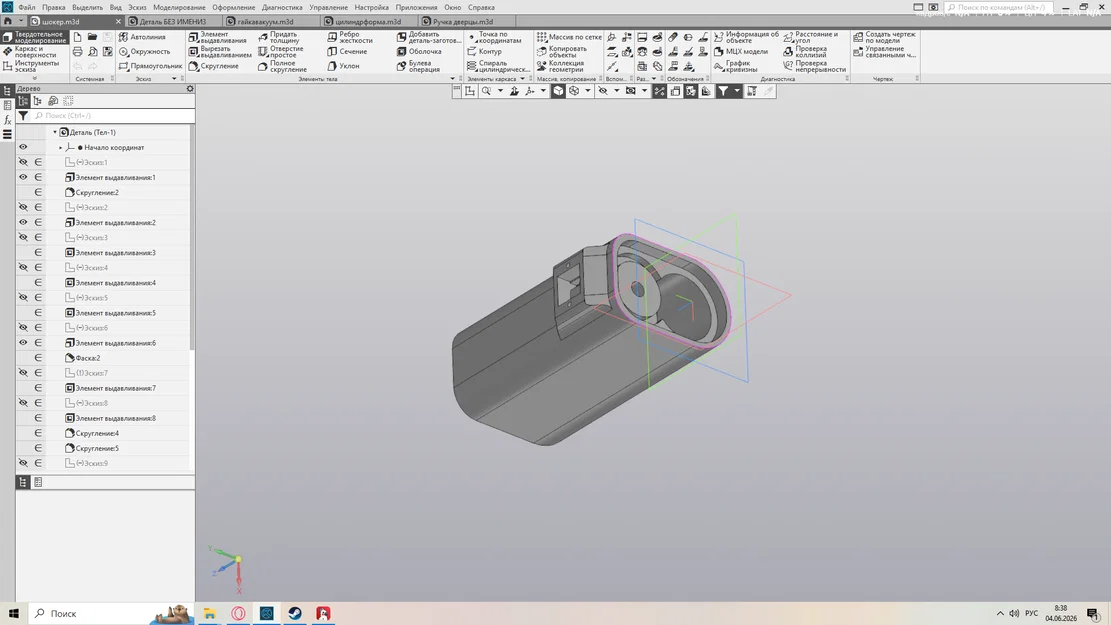Open Steam from the taskbar
The image size is (1111, 625).
295,614
